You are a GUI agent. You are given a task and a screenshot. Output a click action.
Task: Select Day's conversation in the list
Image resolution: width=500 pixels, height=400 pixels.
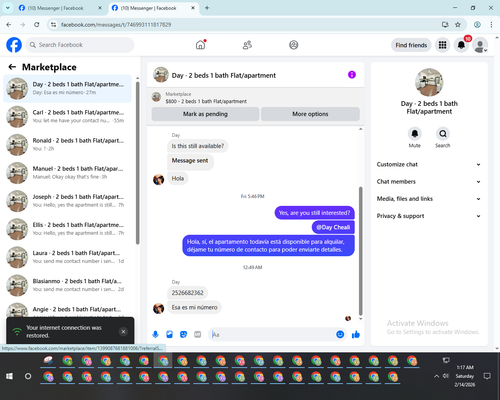point(68,88)
